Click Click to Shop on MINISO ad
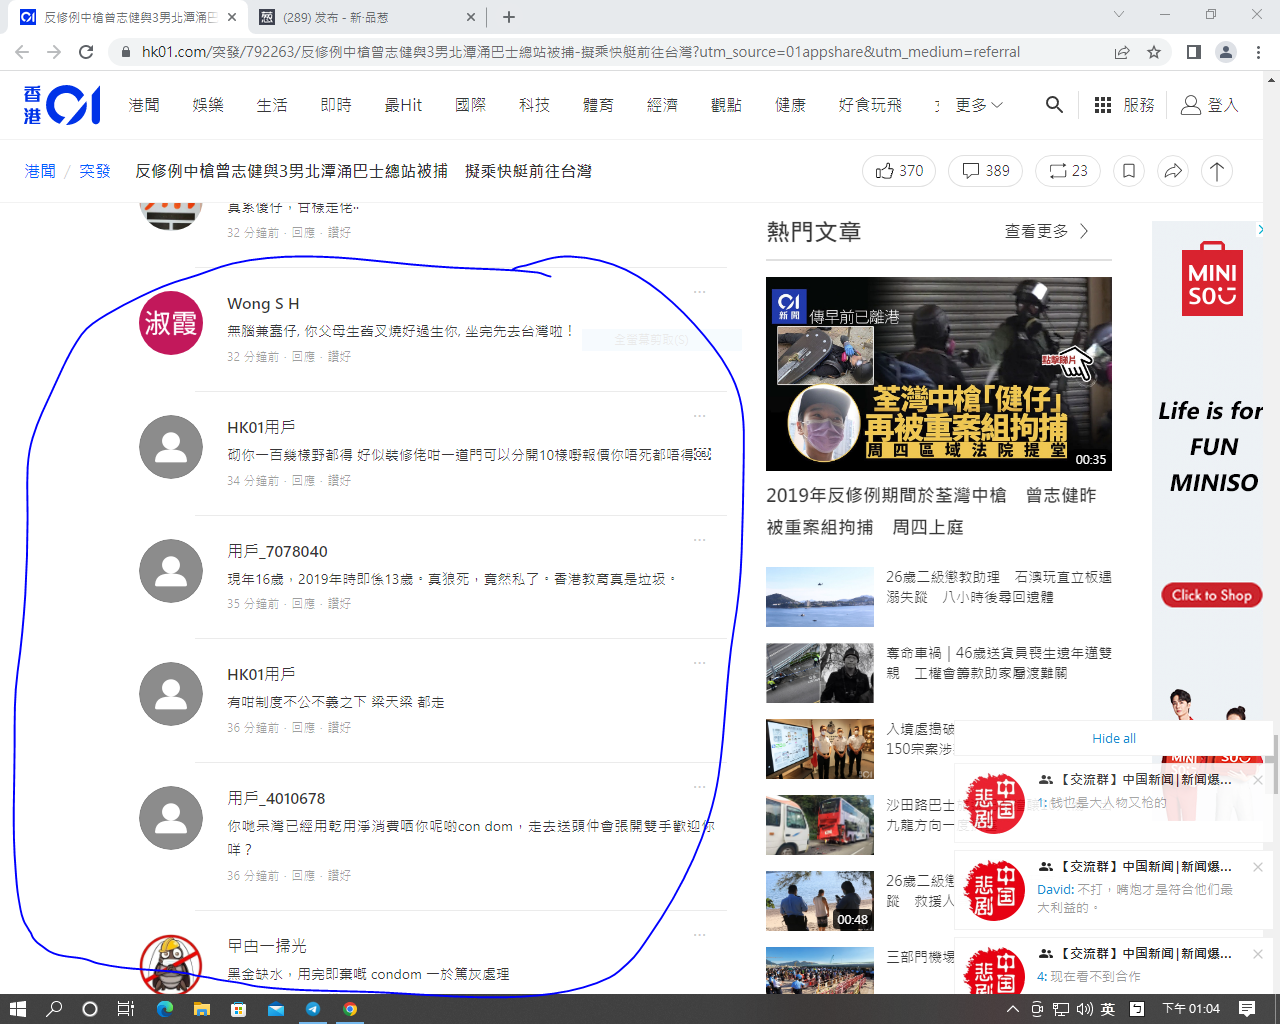The width and height of the screenshot is (1280, 1024). (x=1212, y=595)
